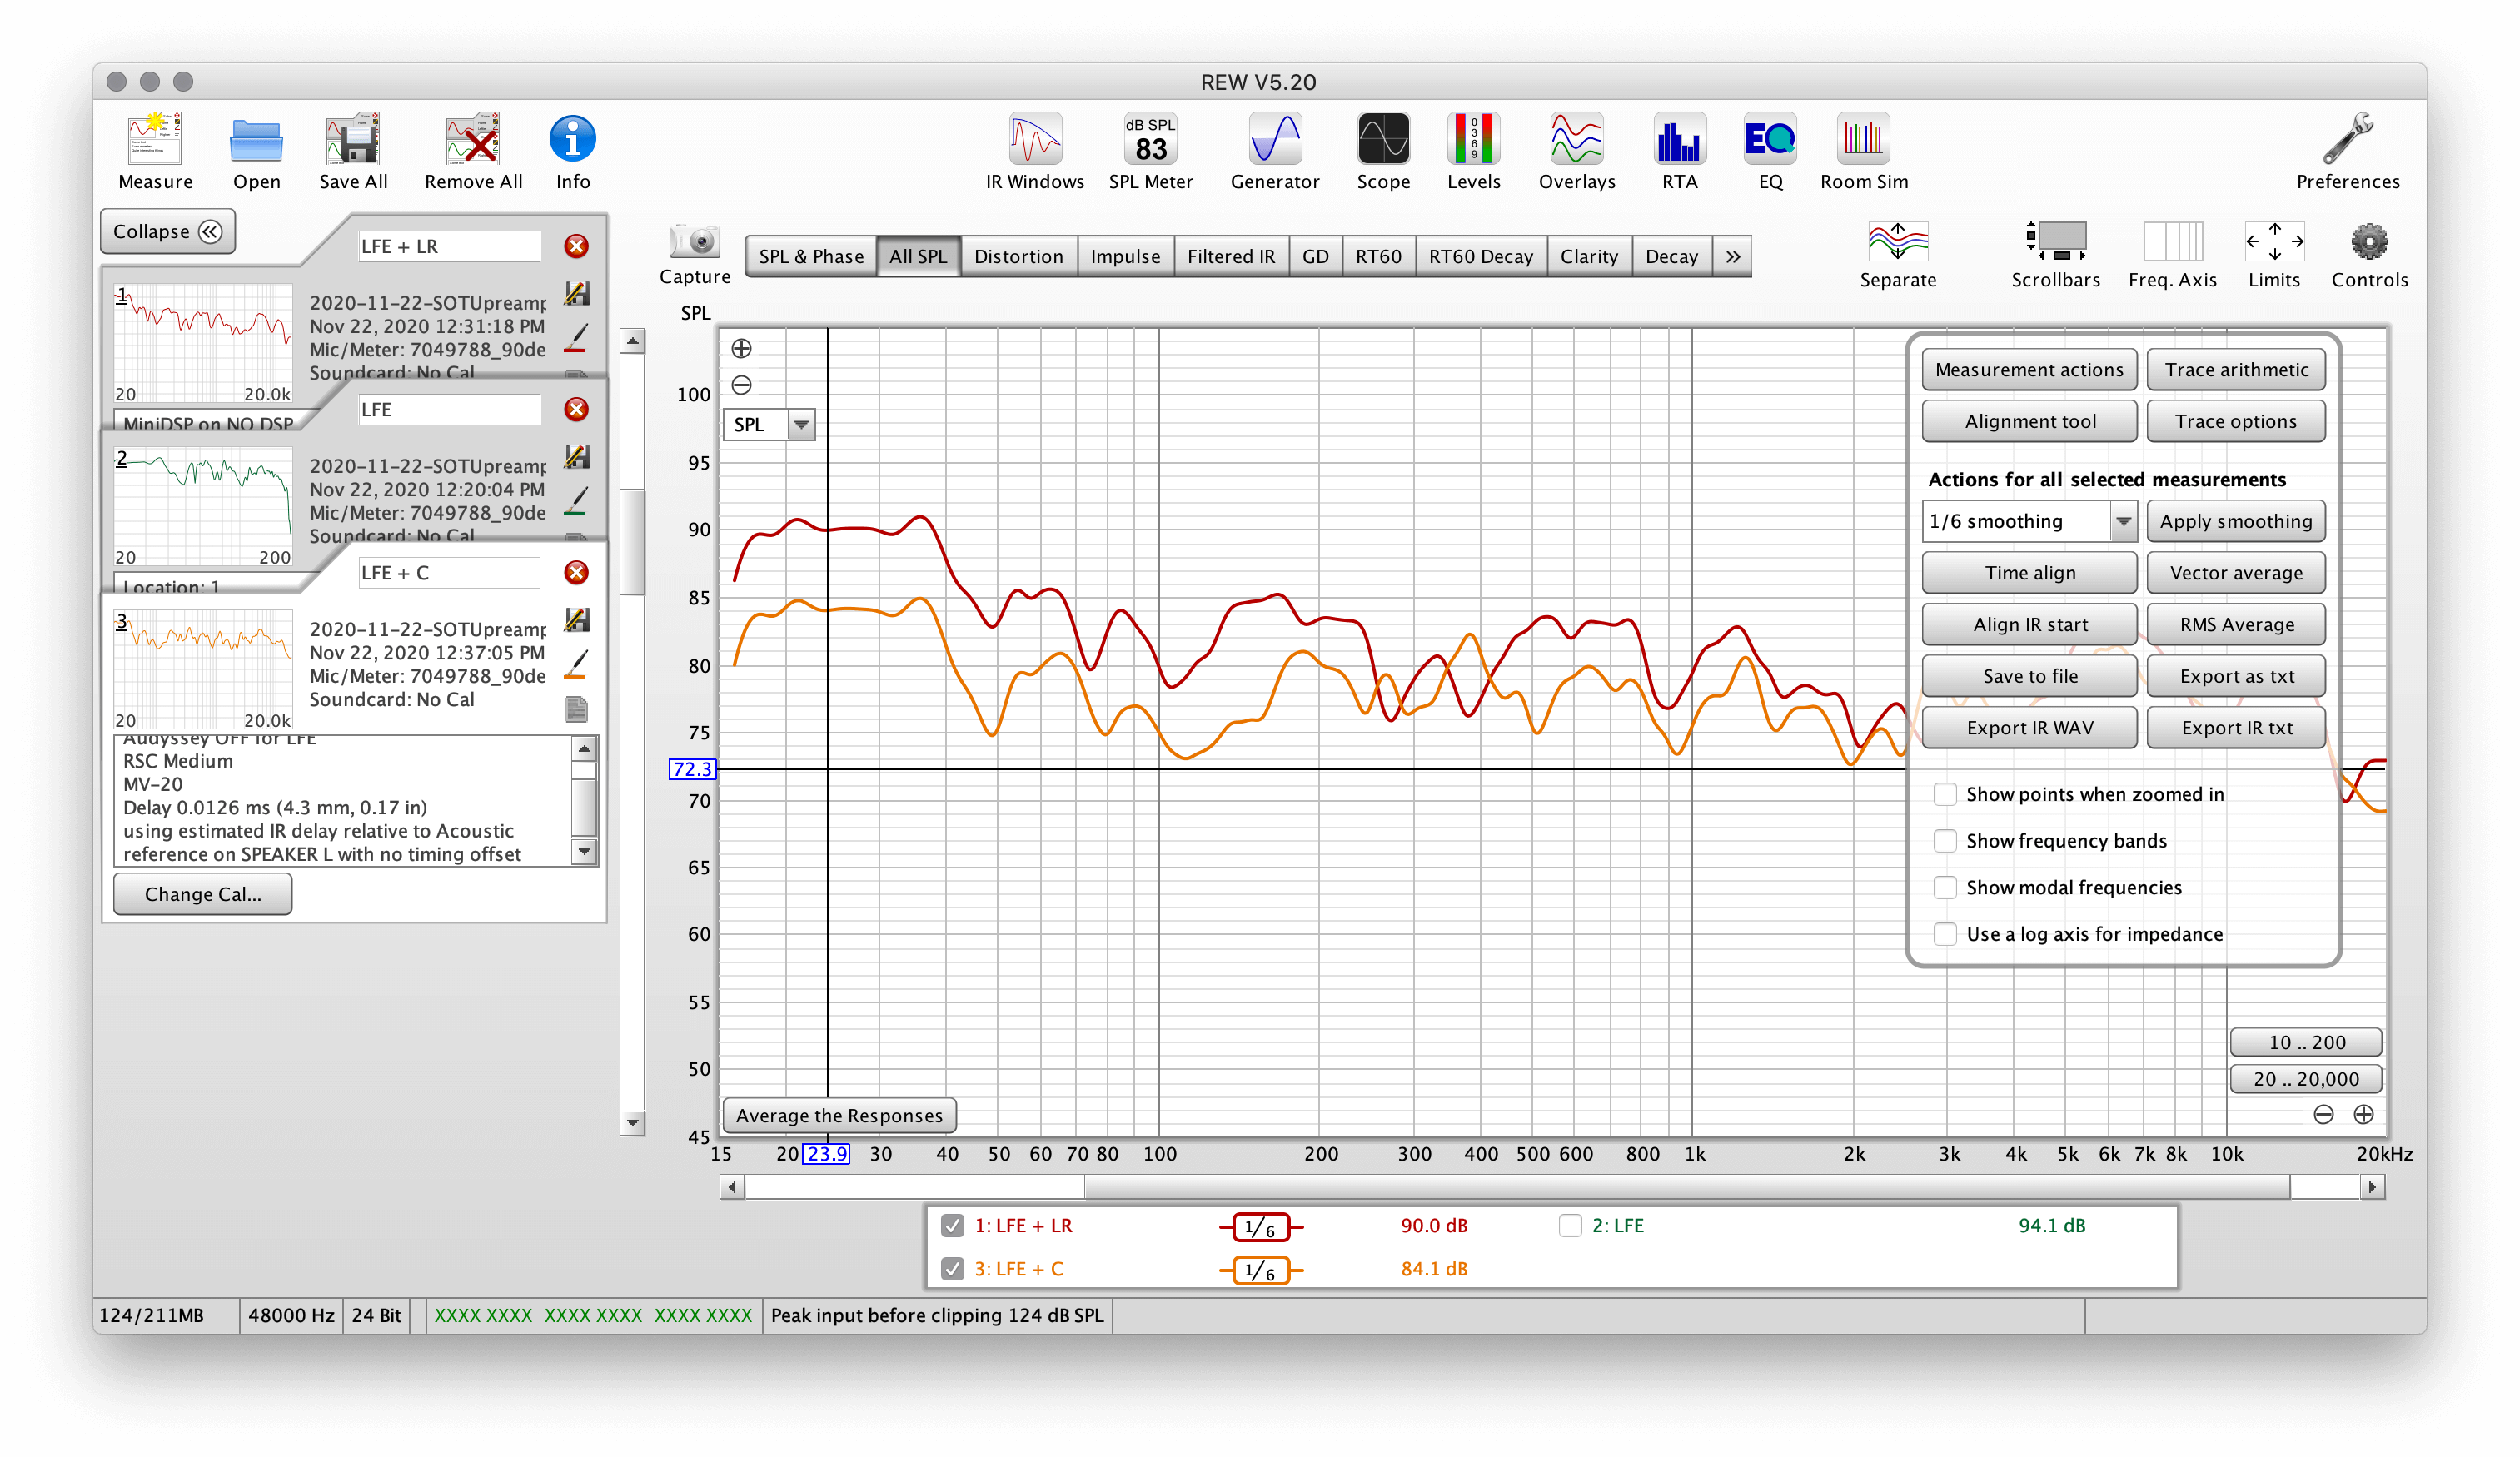Uncheck 1: LFE + LR trace

pos(952,1225)
